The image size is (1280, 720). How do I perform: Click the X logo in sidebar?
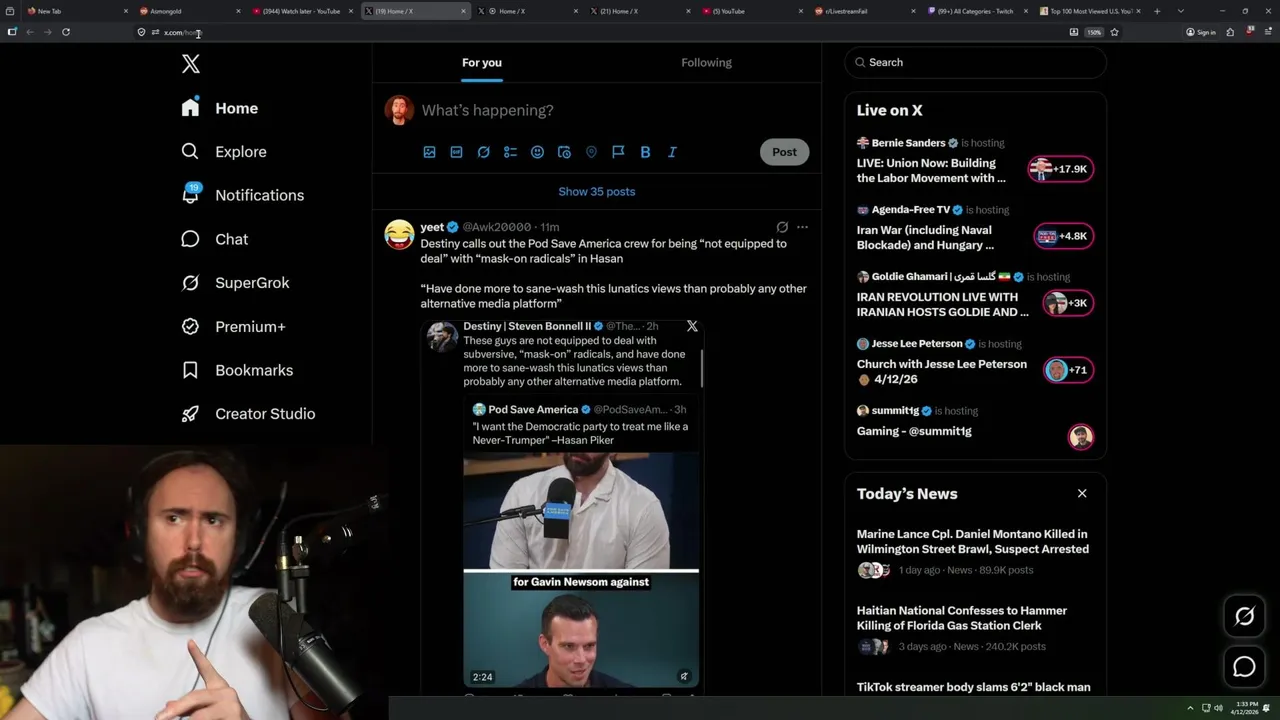pos(190,64)
